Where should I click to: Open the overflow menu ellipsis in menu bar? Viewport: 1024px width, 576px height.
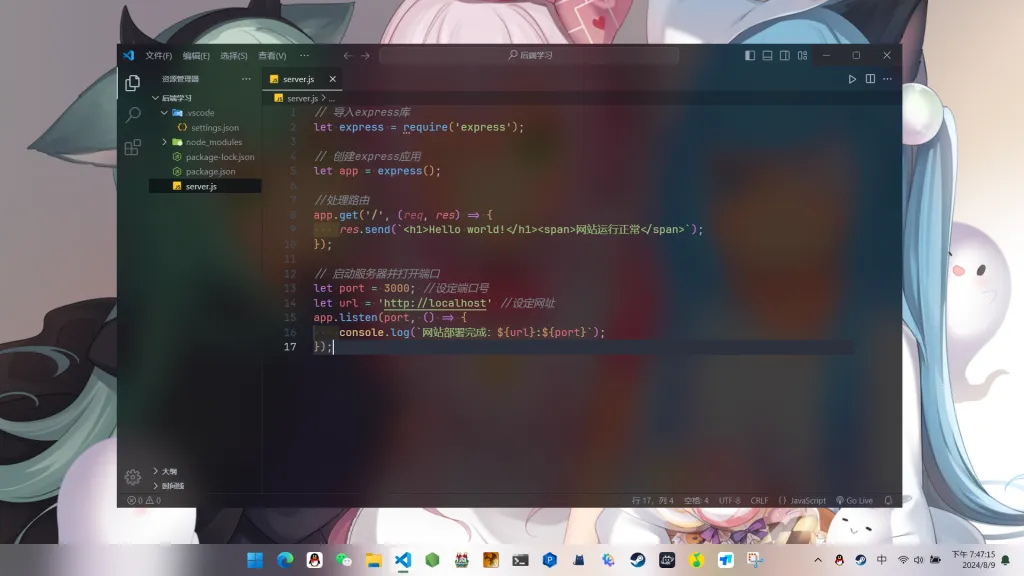point(304,56)
